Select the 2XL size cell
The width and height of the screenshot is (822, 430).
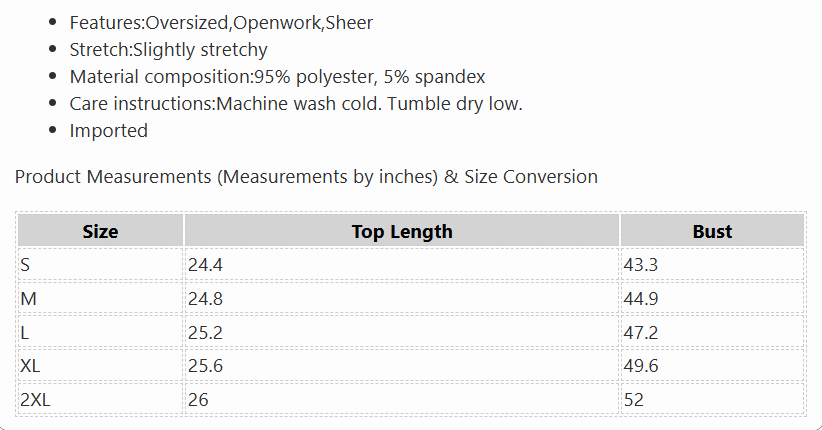click(100, 400)
